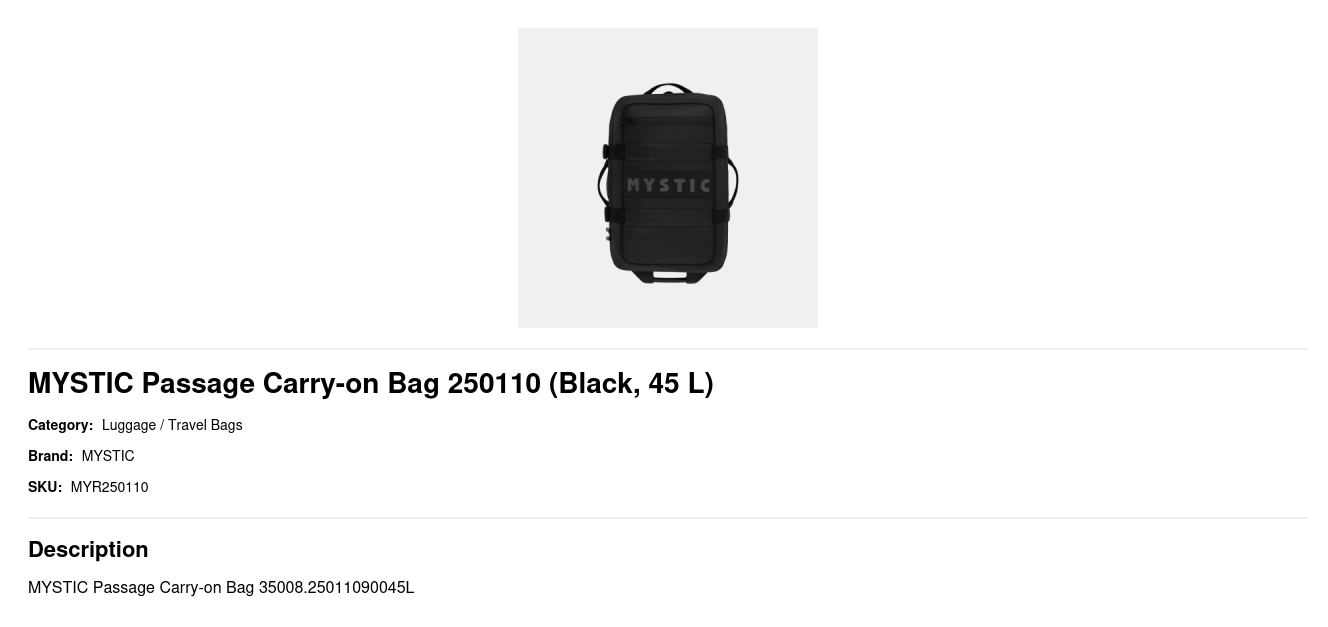Screen dimensions: 1328x627
Task: Click the 250110 number in the title
Action: point(494,383)
